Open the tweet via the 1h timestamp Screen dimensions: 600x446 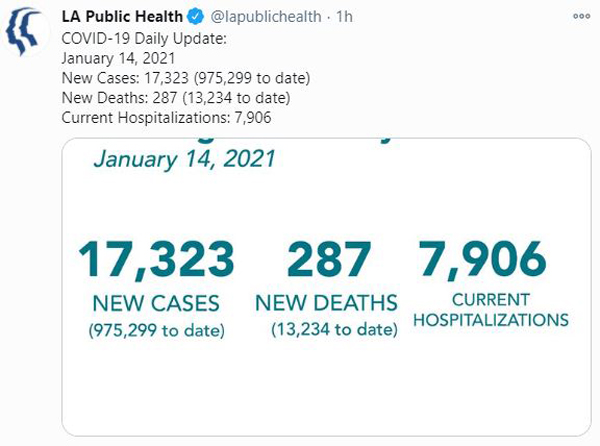pyautogui.click(x=344, y=16)
